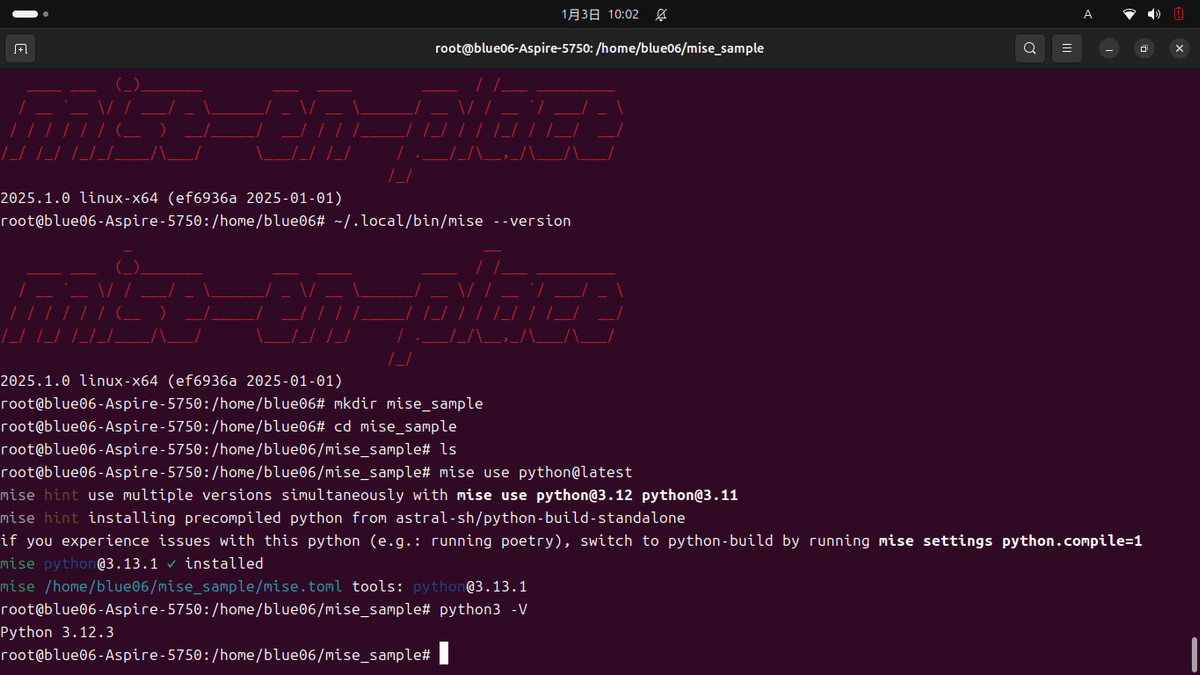This screenshot has height=675, width=1200.
Task: Open the hamburger menu in the header bar
Action: pyautogui.click(x=1066, y=48)
